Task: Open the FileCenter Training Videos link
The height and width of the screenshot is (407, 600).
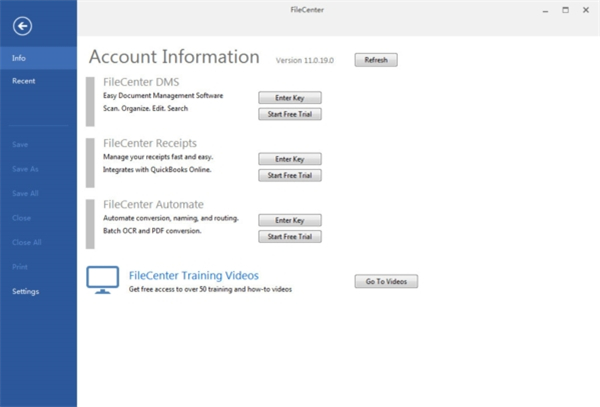Action: 194,274
